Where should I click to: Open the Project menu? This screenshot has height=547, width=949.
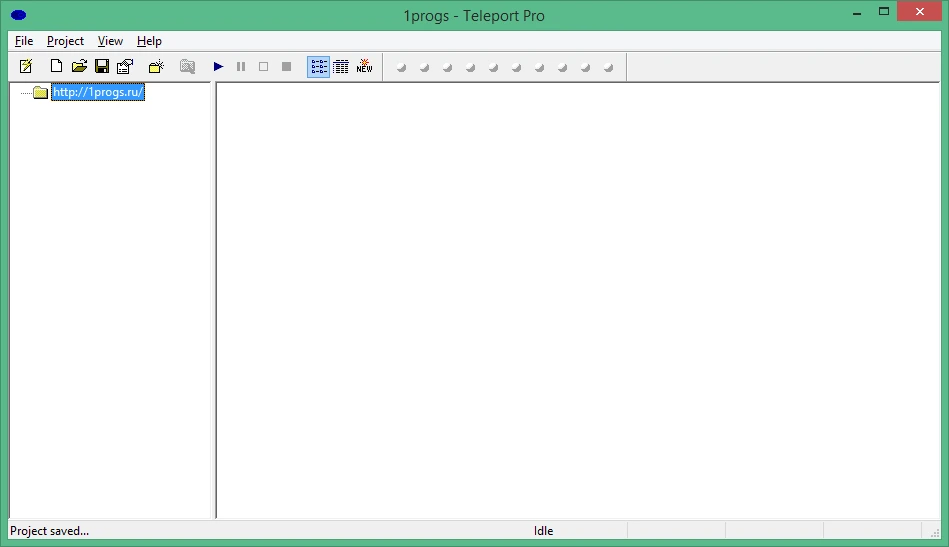65,41
